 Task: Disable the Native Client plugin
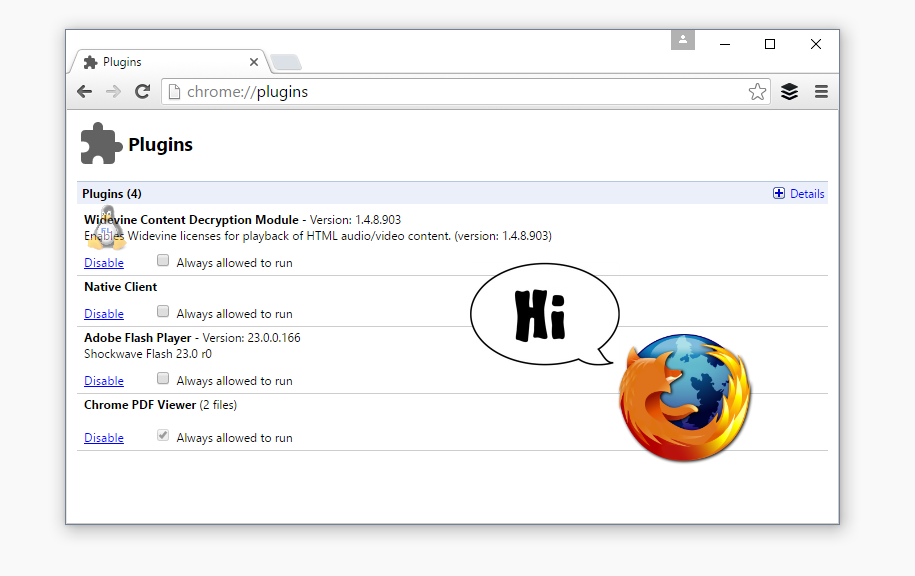pyautogui.click(x=104, y=313)
